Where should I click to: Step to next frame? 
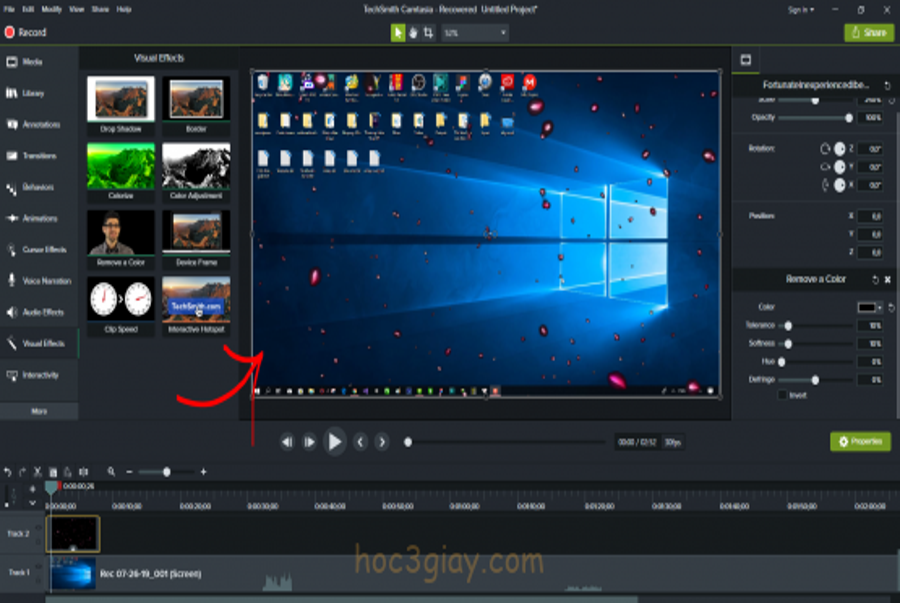309,442
